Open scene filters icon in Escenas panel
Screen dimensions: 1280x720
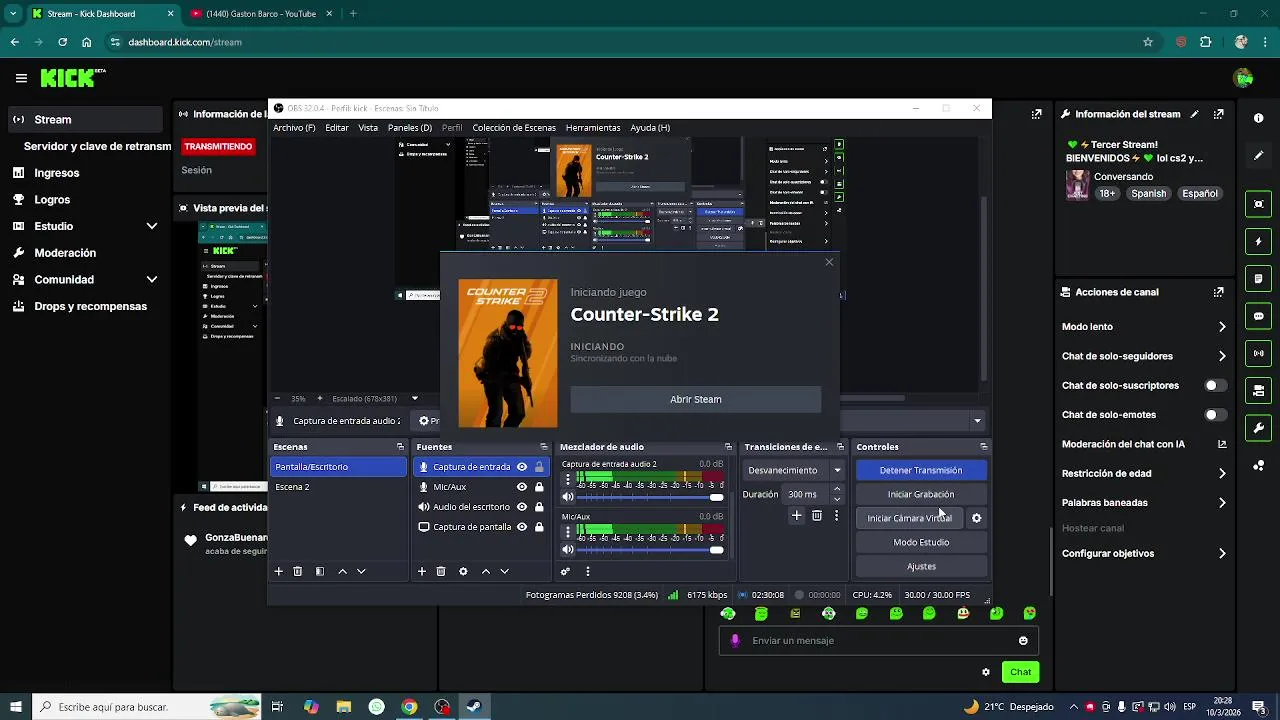320,571
